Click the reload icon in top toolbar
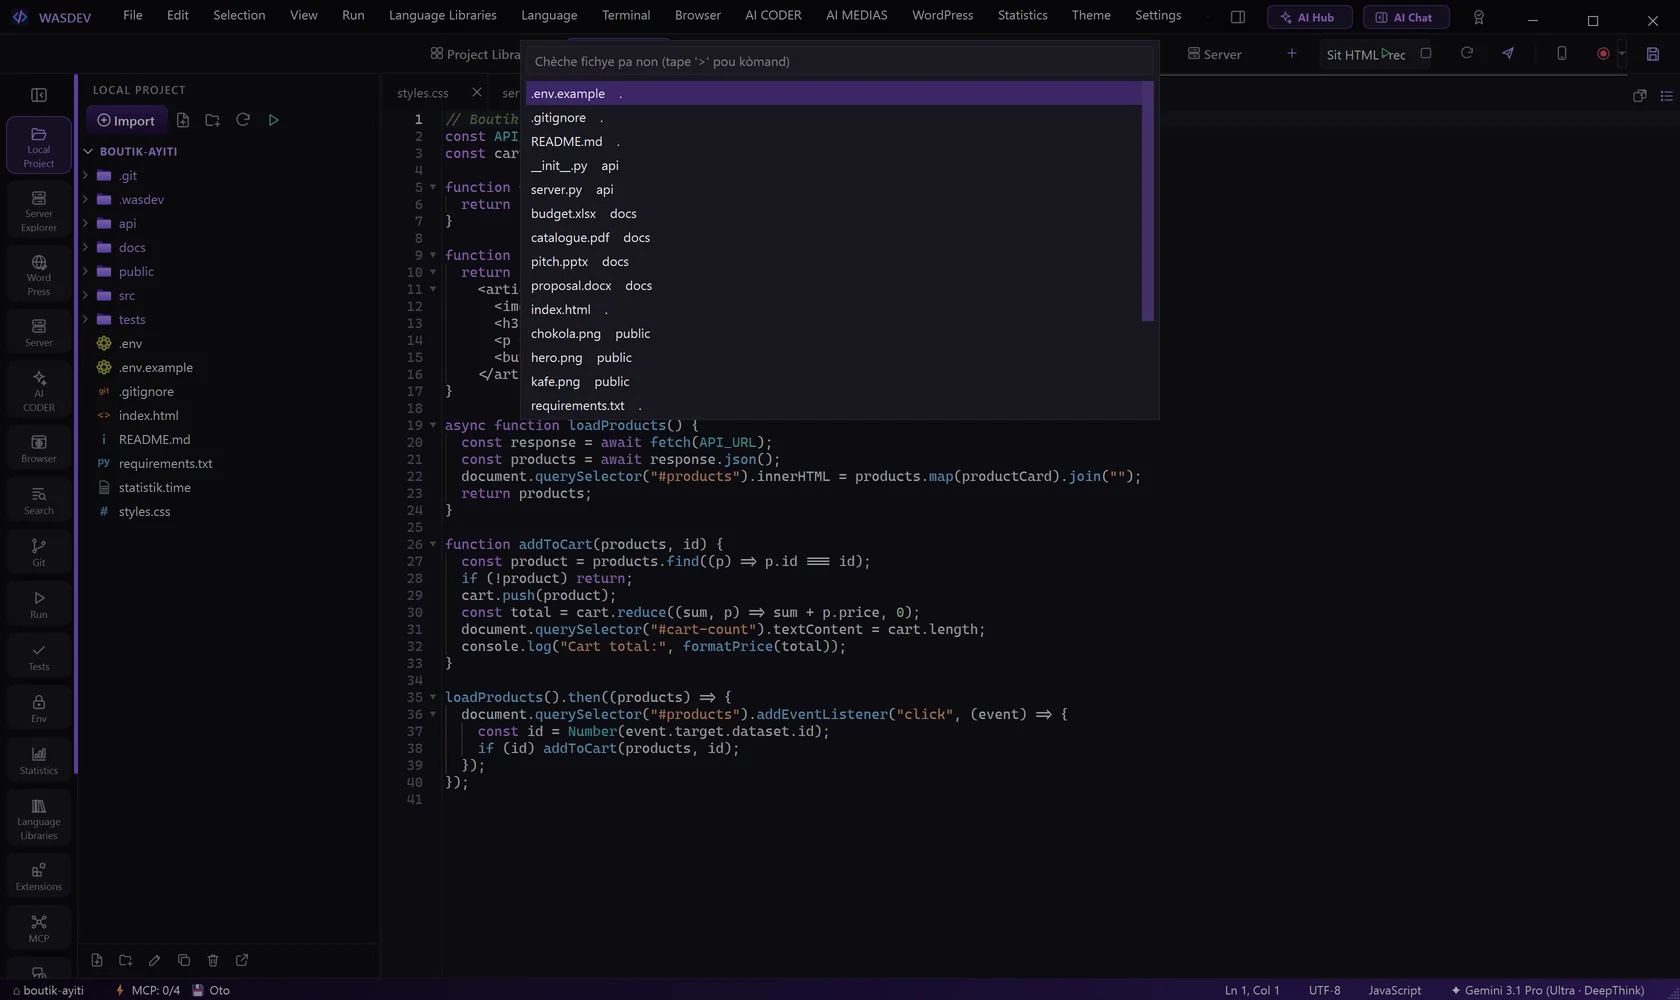 [1467, 53]
